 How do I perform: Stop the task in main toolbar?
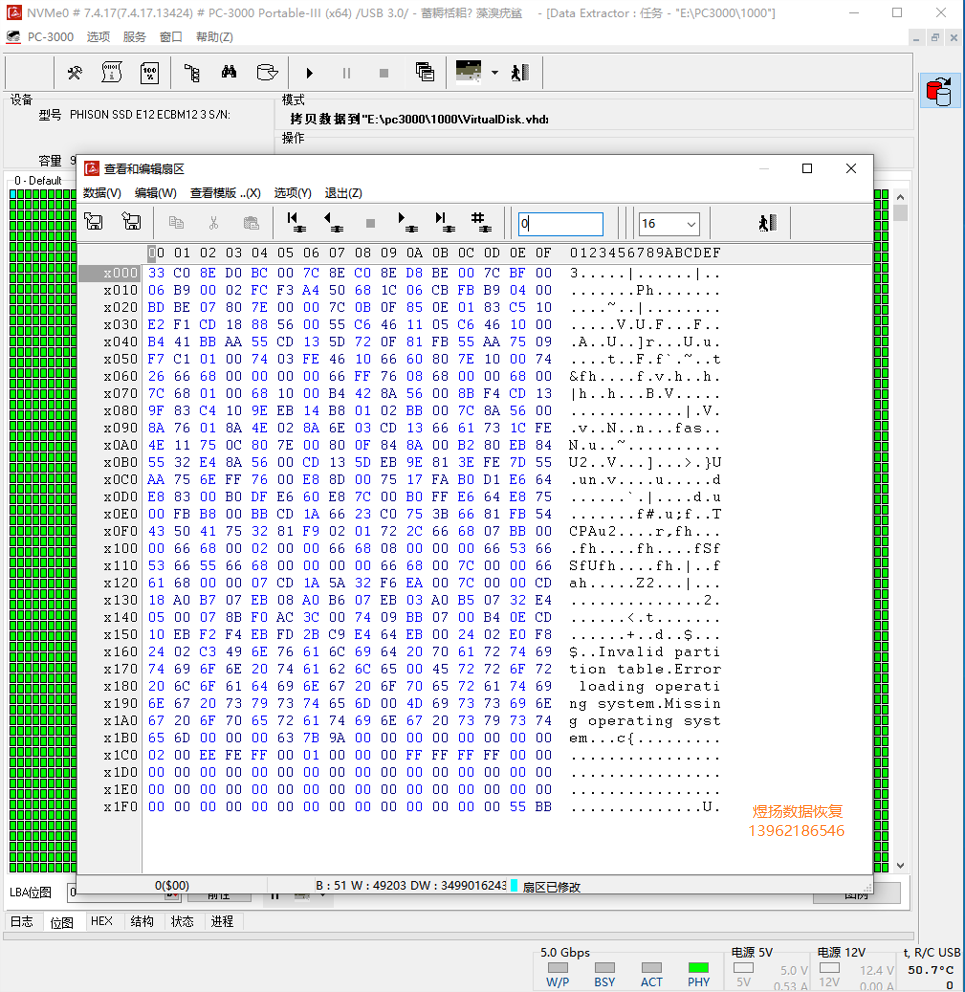(383, 73)
